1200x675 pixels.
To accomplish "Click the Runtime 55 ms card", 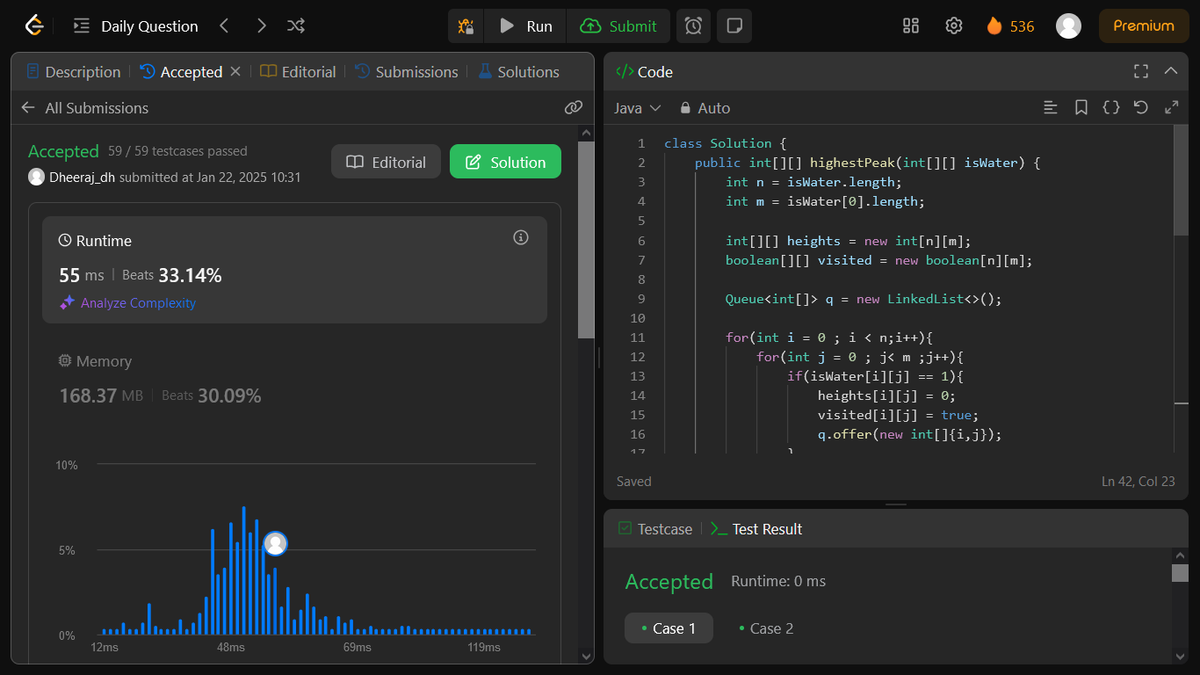I will click(294, 270).
